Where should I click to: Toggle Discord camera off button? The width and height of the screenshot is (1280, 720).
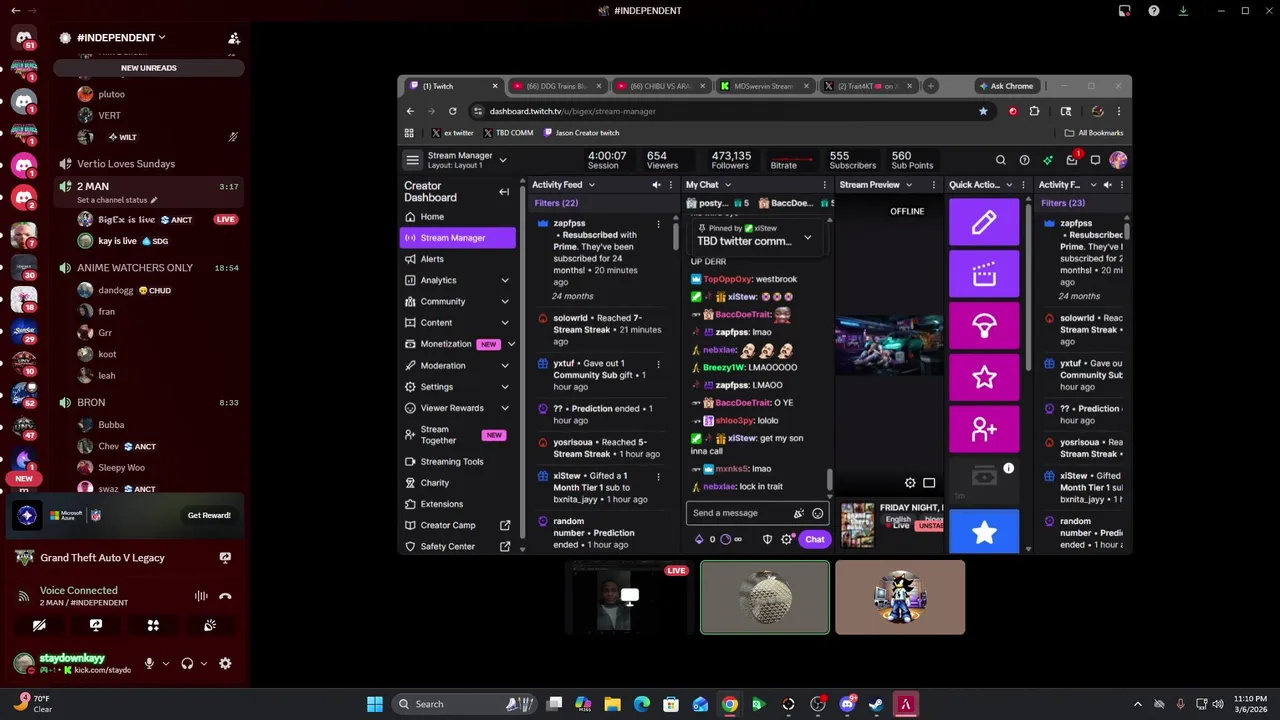click(x=39, y=625)
